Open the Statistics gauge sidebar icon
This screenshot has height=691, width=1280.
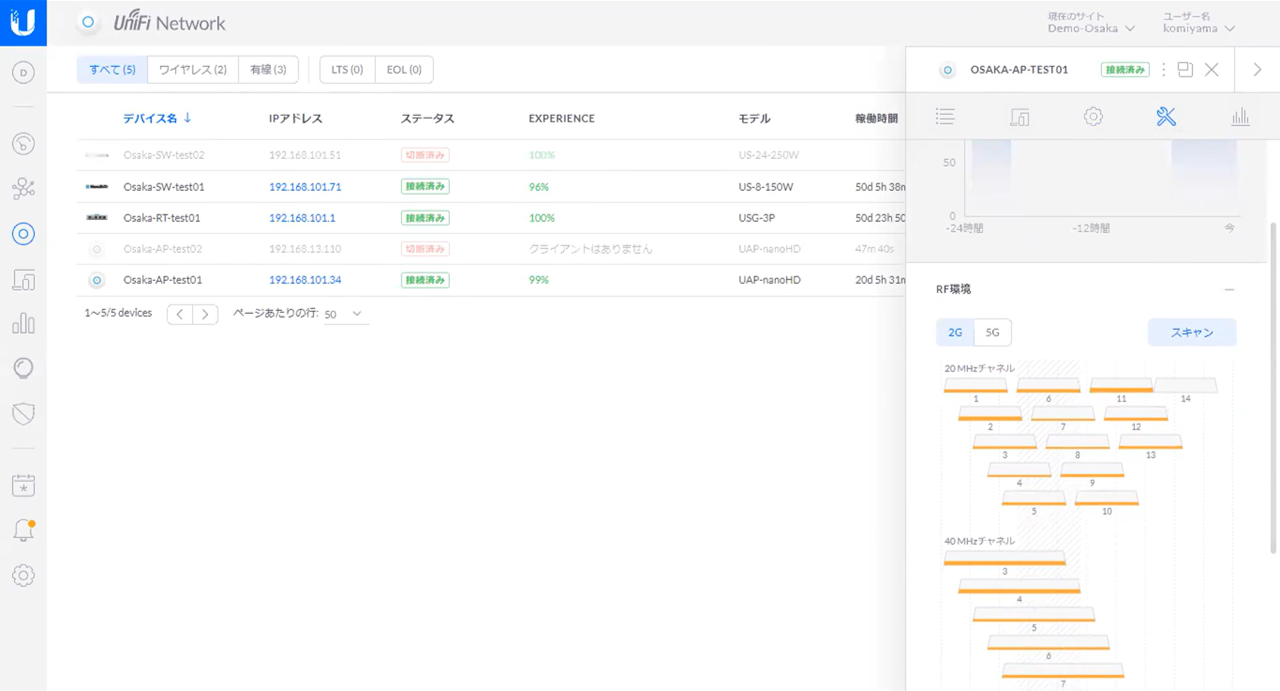pos(23,143)
